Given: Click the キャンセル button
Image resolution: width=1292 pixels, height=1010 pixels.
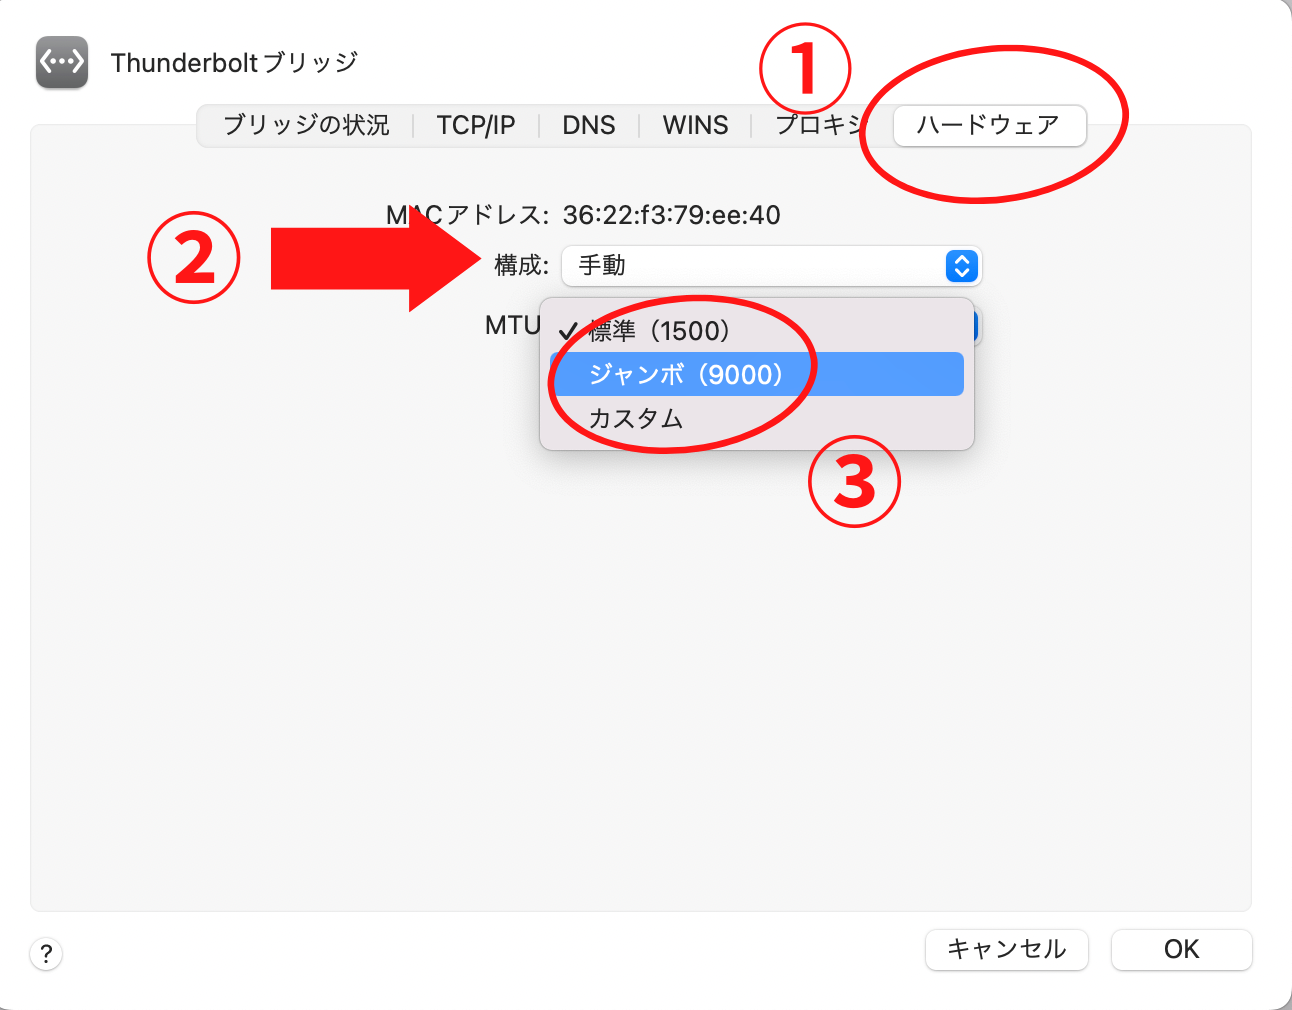Looking at the screenshot, I should [x=1007, y=949].
